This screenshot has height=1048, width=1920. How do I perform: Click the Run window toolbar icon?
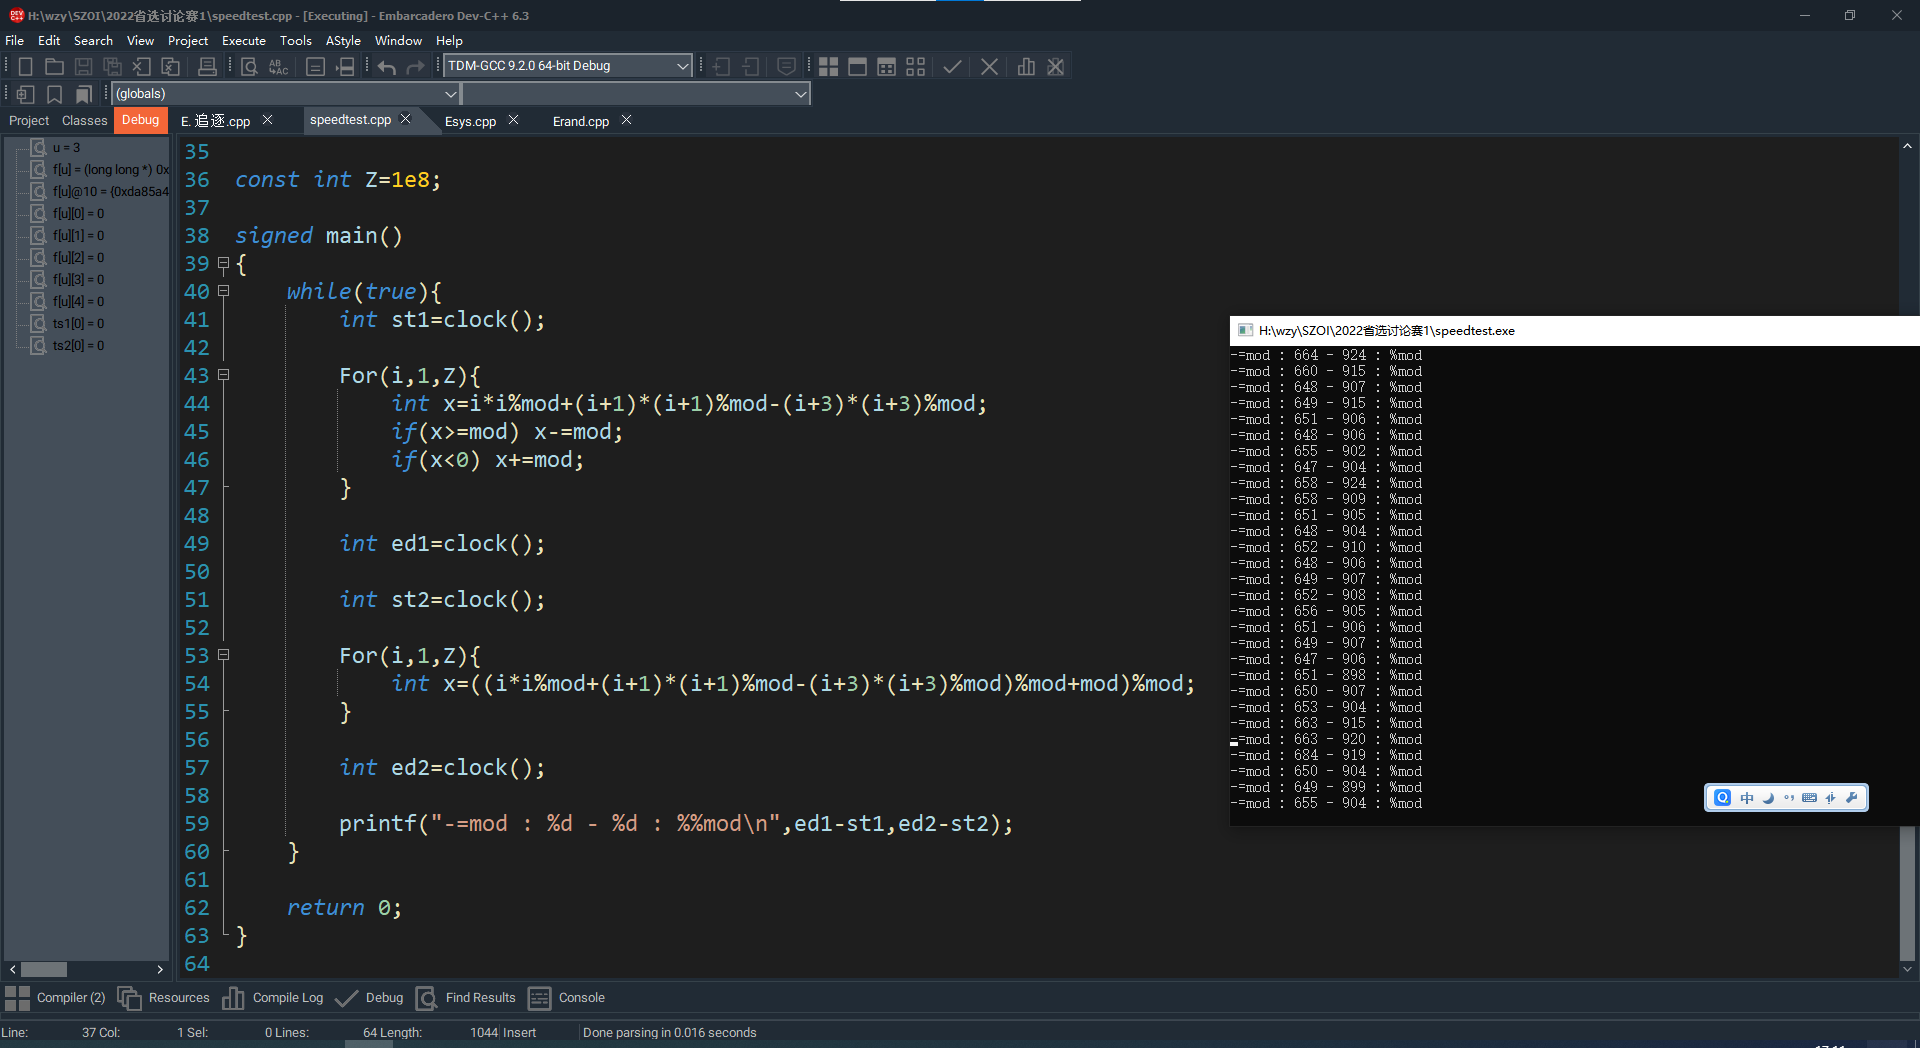(x=857, y=67)
